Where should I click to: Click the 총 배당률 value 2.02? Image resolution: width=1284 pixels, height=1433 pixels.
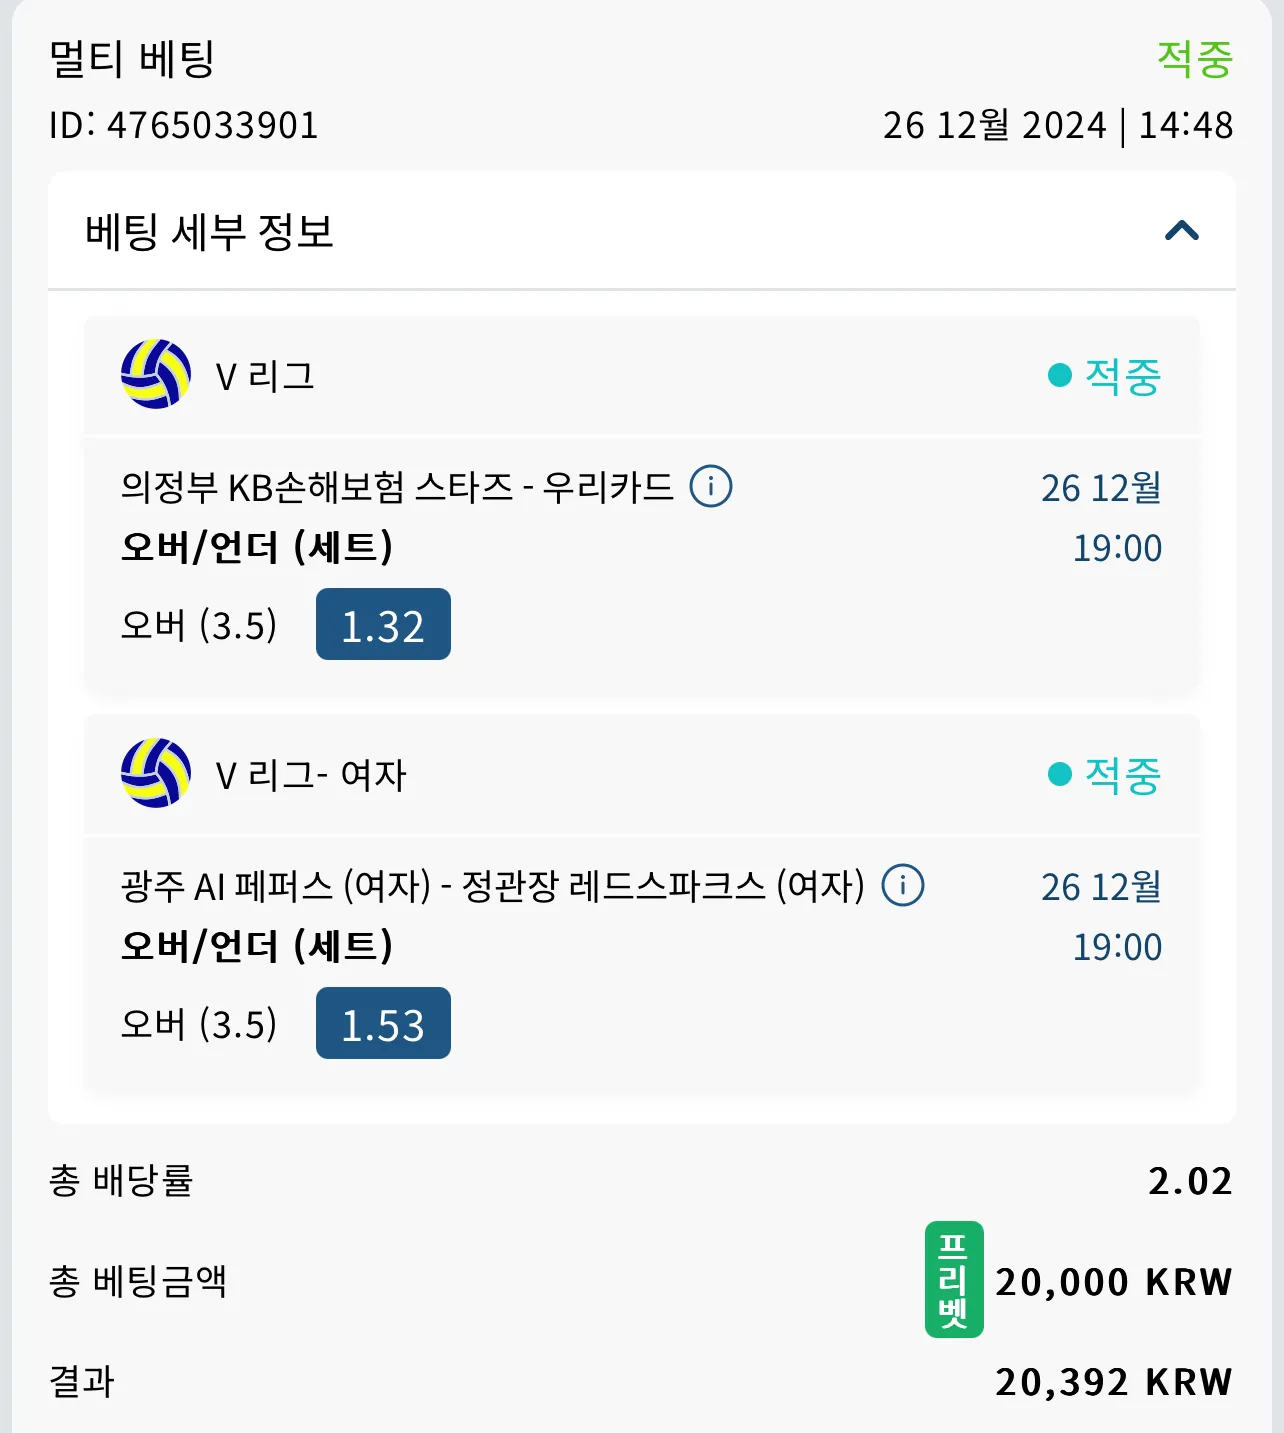click(1190, 1181)
